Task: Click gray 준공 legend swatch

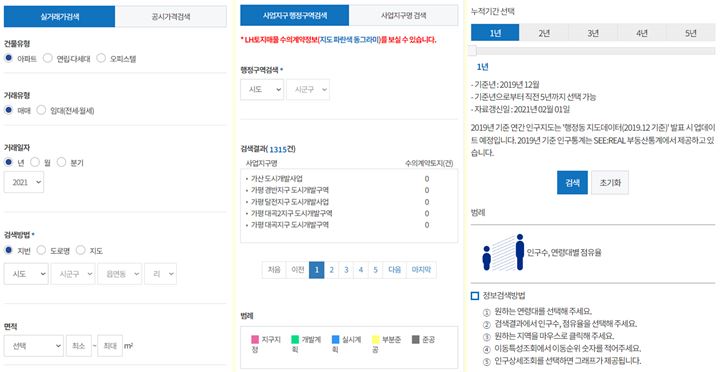Action: pyautogui.click(x=416, y=340)
